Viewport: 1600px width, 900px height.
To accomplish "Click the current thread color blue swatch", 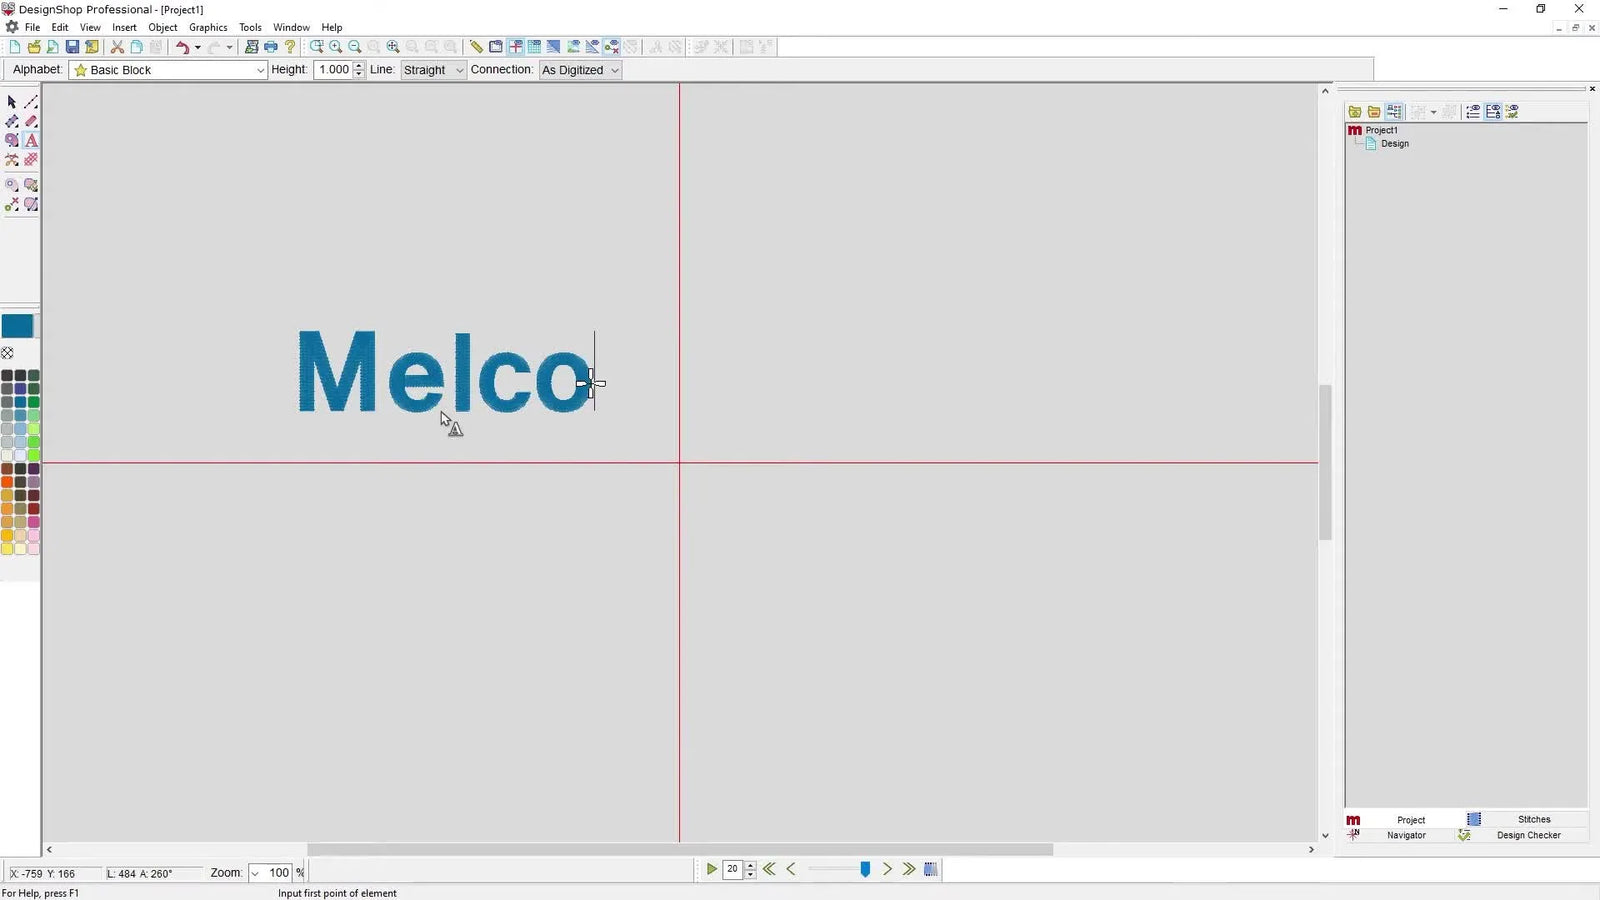I will pos(17,326).
